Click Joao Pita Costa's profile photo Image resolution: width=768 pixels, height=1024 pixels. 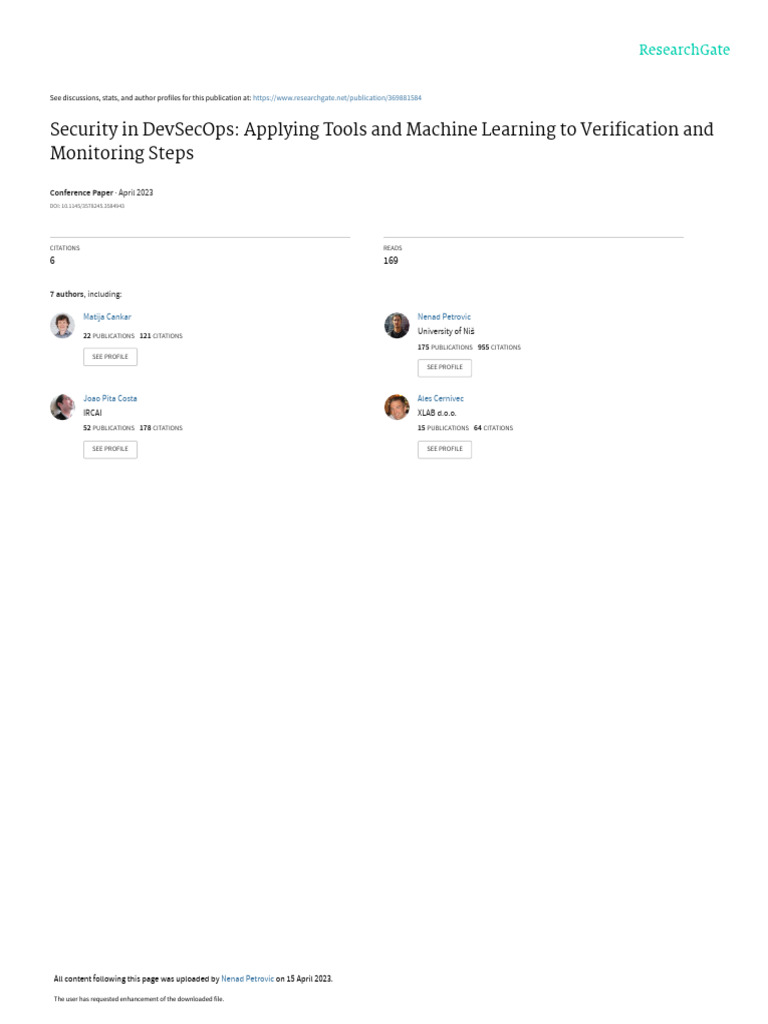pos(62,407)
